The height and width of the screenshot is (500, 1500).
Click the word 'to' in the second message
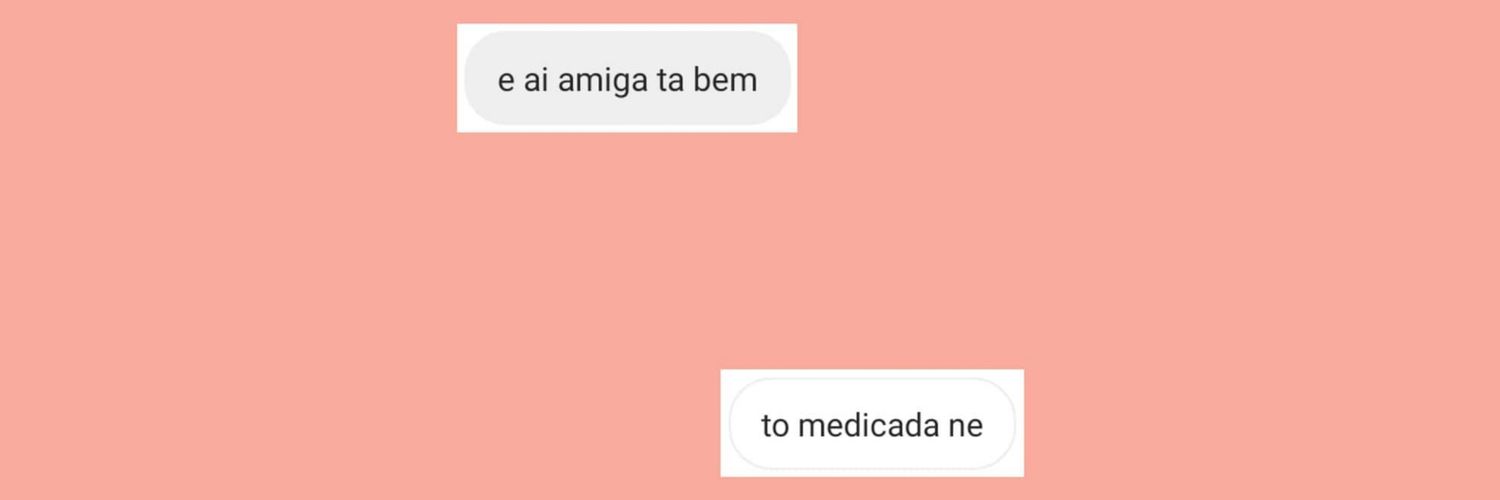click(x=775, y=427)
